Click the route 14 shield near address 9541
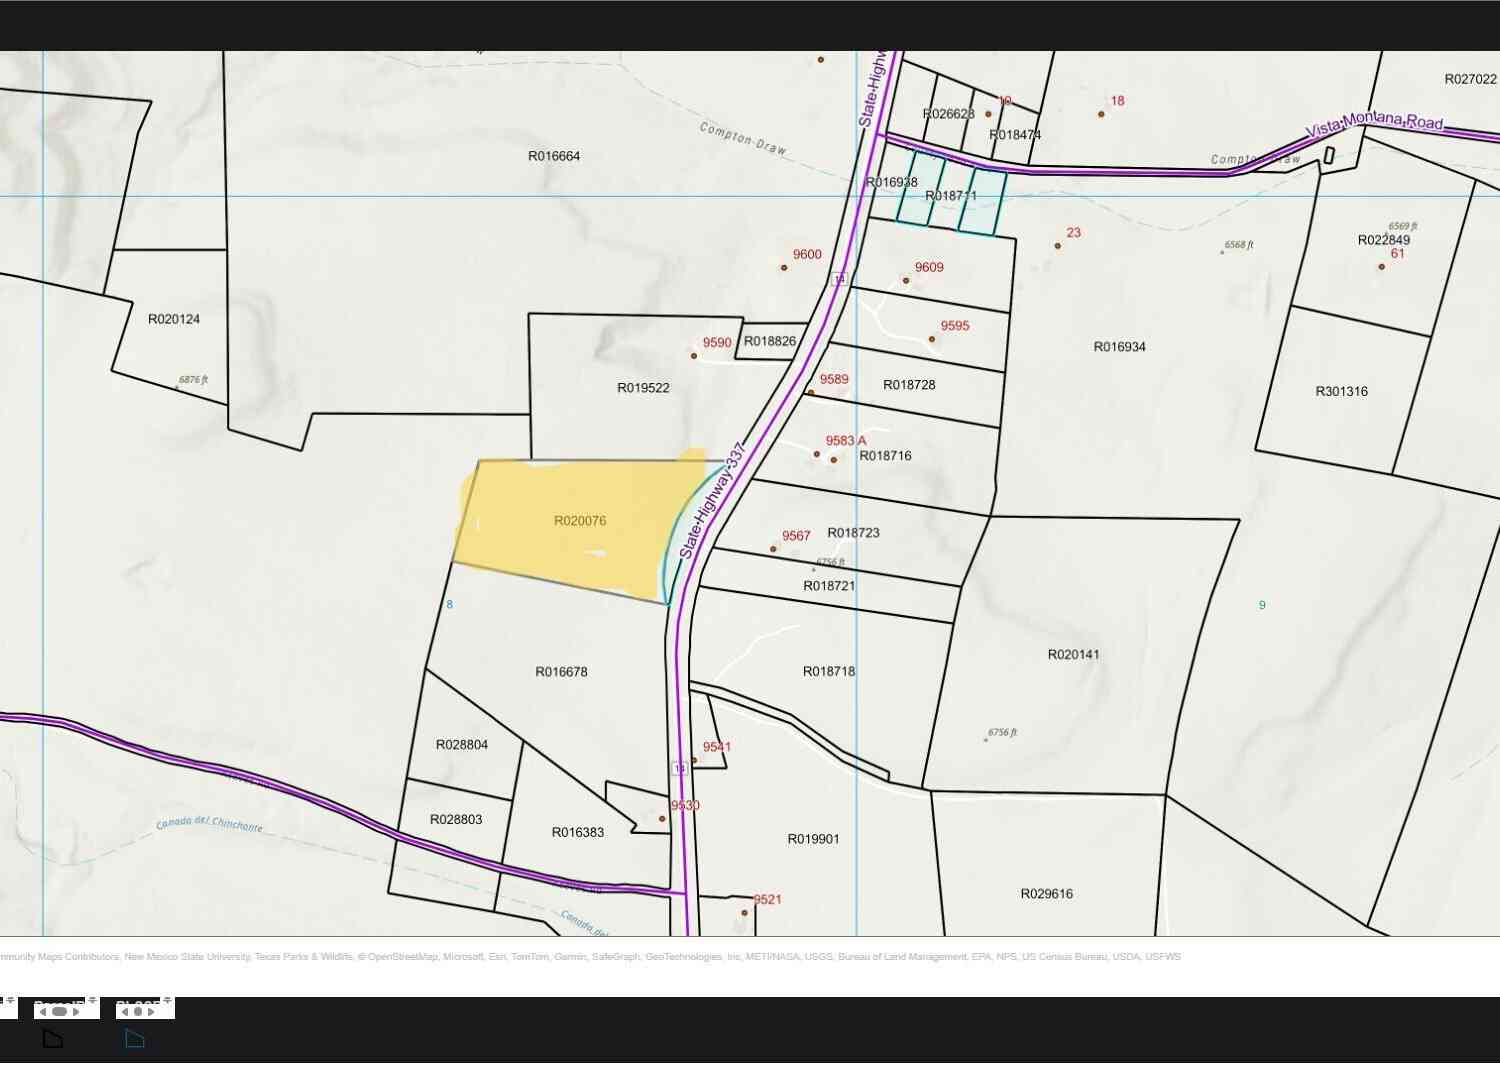Screen dimensions: 1500x1077 click(x=680, y=768)
